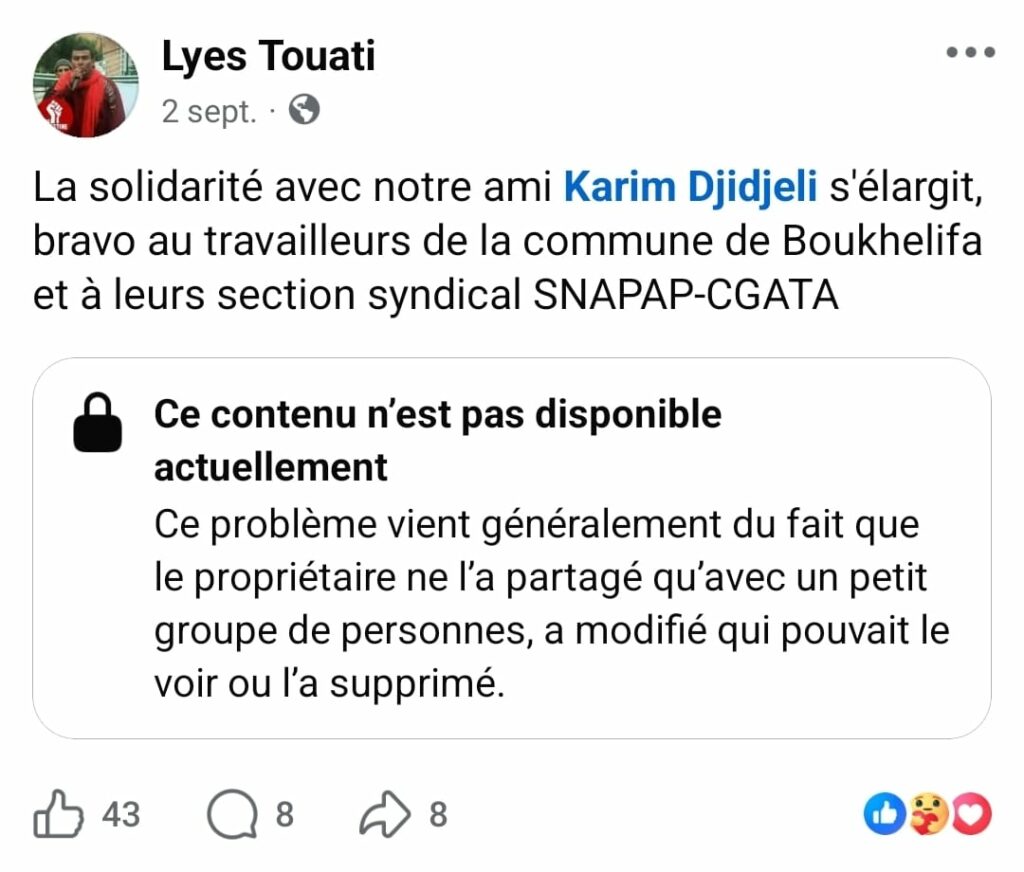The width and height of the screenshot is (1024, 872).
Task: Open the three-dot post options menu
Action: point(970,53)
